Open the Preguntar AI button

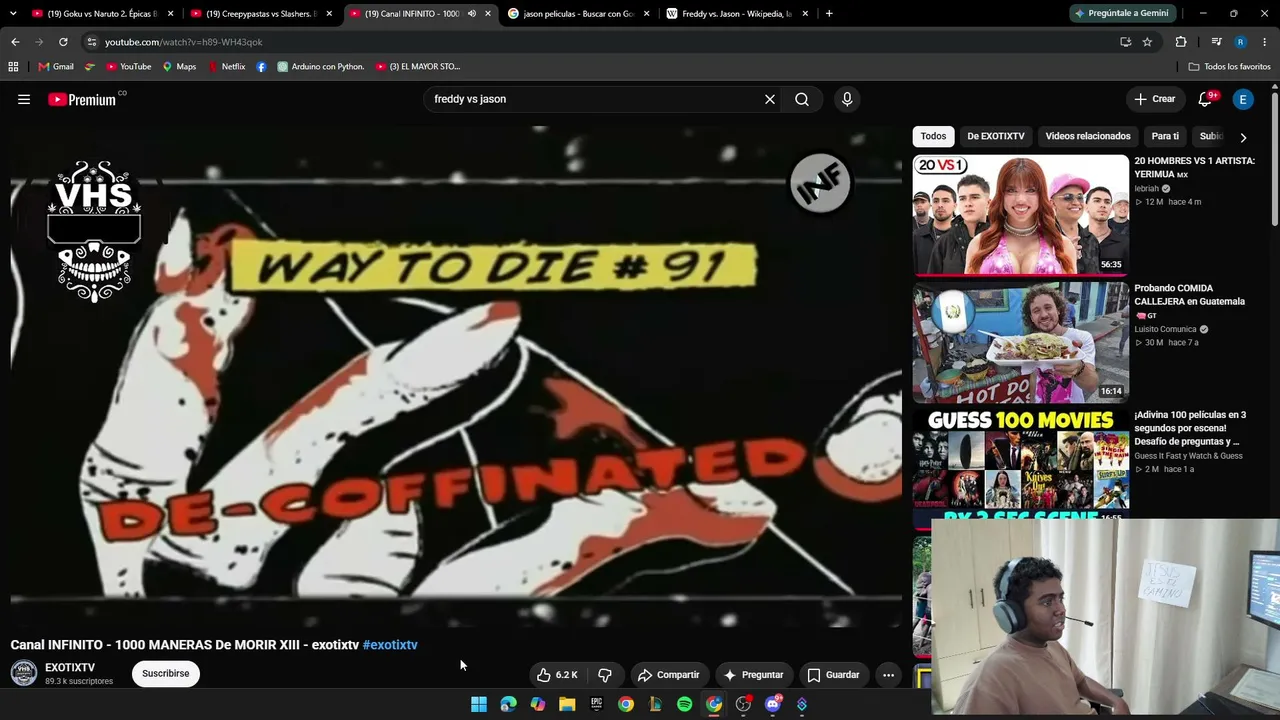(x=753, y=675)
